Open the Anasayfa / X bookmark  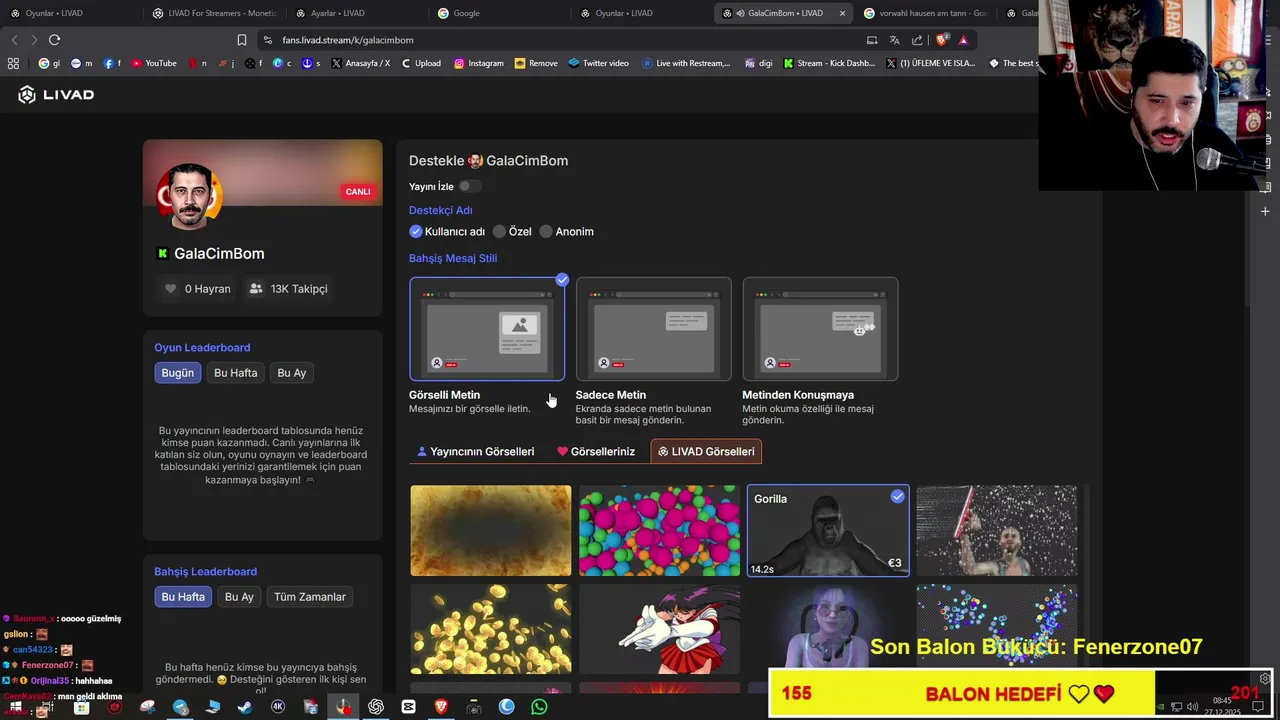click(360, 63)
